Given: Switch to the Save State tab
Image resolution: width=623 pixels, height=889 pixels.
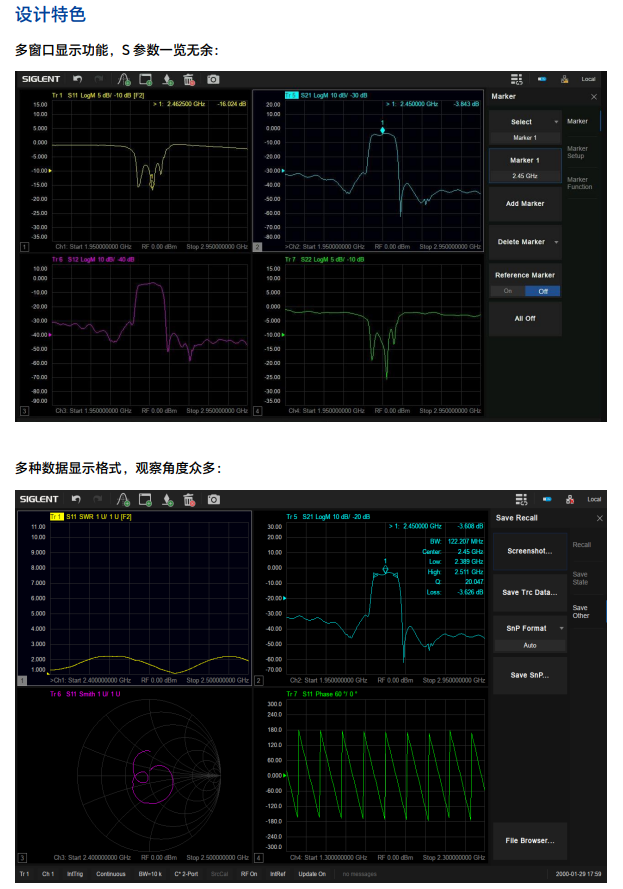Looking at the screenshot, I should click(580, 578).
